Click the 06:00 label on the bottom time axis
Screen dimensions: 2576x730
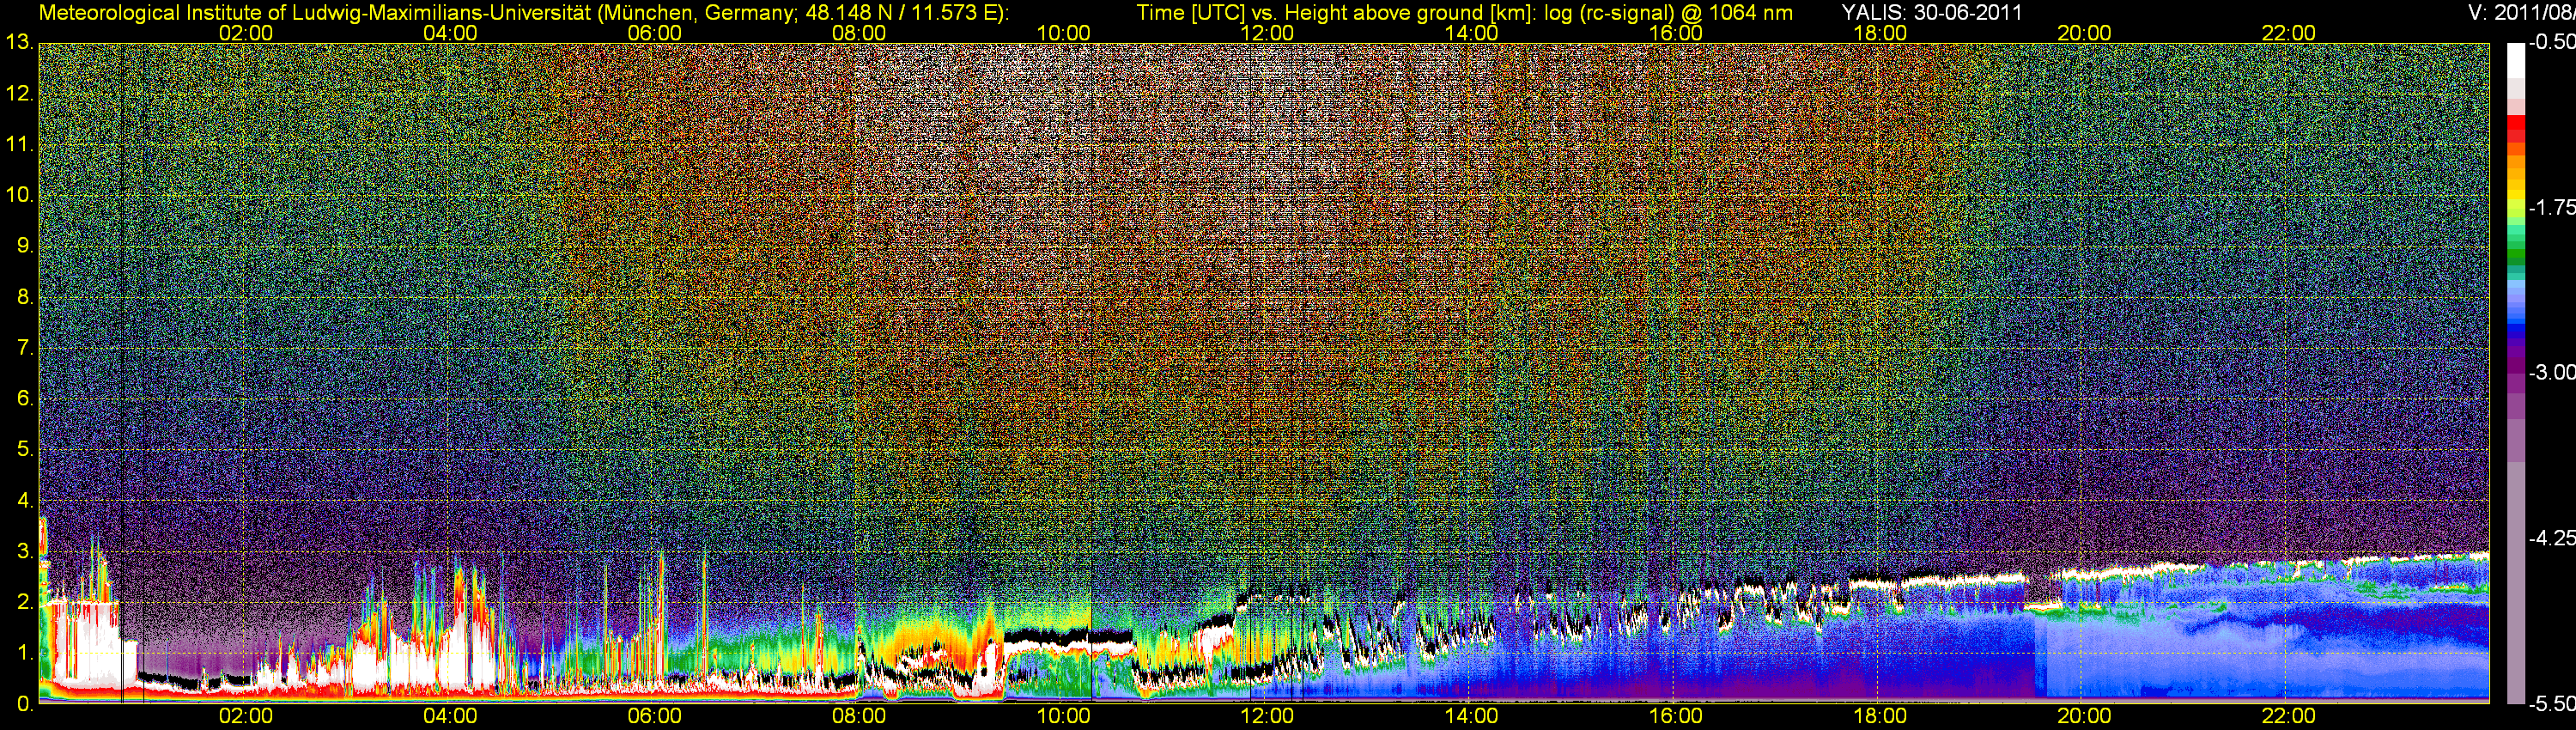point(654,716)
